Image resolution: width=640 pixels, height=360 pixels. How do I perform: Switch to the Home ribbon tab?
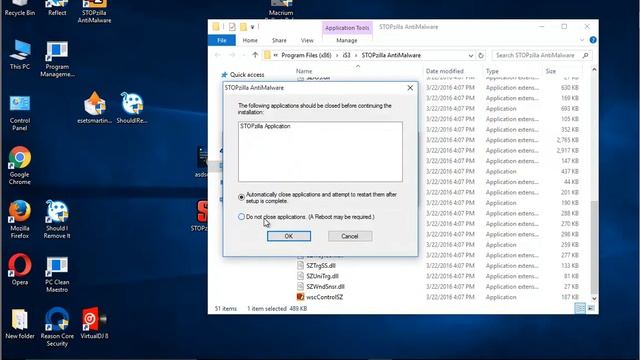(x=250, y=40)
